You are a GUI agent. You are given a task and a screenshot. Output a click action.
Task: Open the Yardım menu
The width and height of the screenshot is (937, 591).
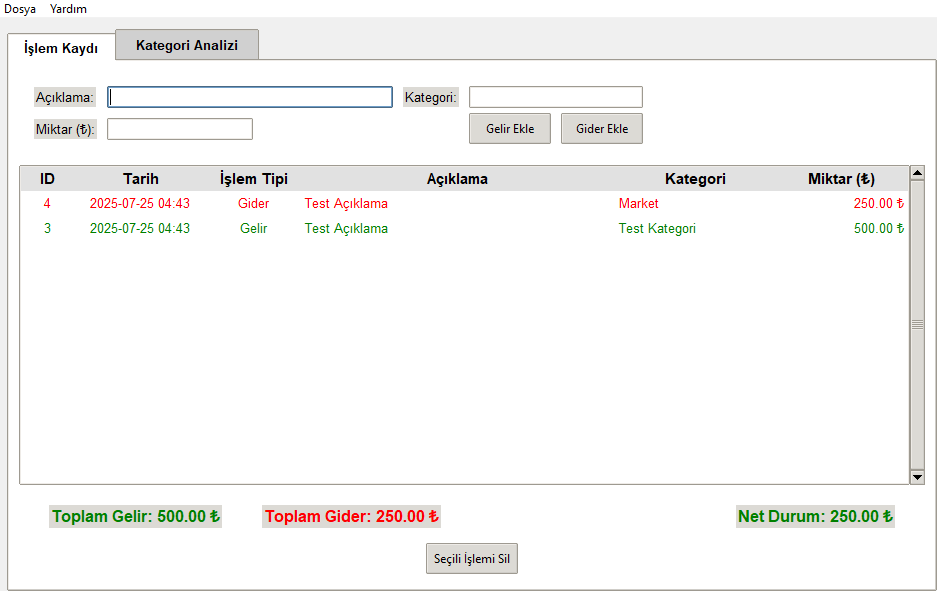[x=68, y=9]
